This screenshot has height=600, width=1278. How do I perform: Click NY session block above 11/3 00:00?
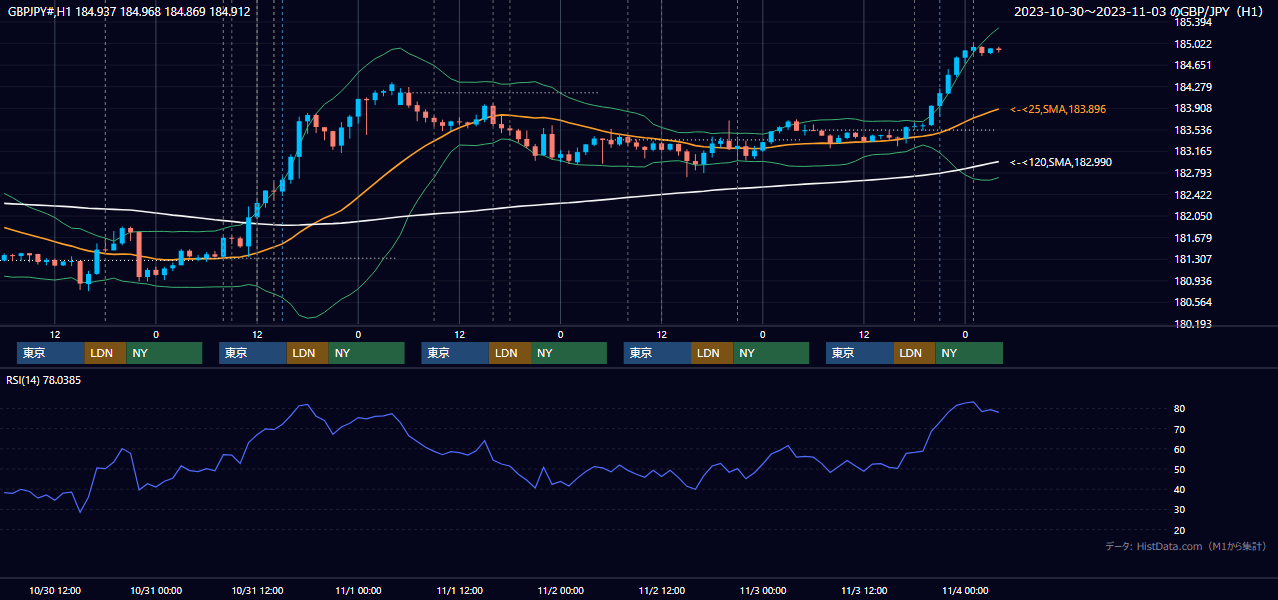tap(771, 353)
